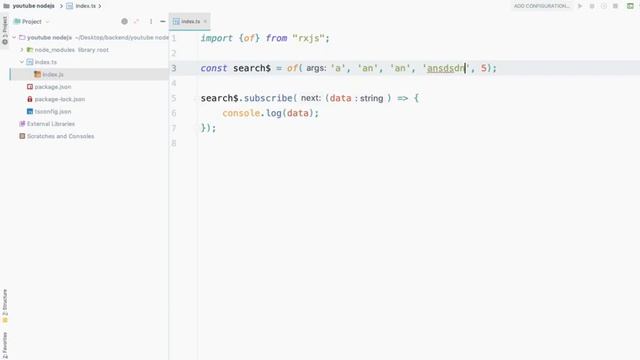Open the Favorites tool window side tab
Image resolution: width=640 pixels, height=360 pixels.
point(5,345)
